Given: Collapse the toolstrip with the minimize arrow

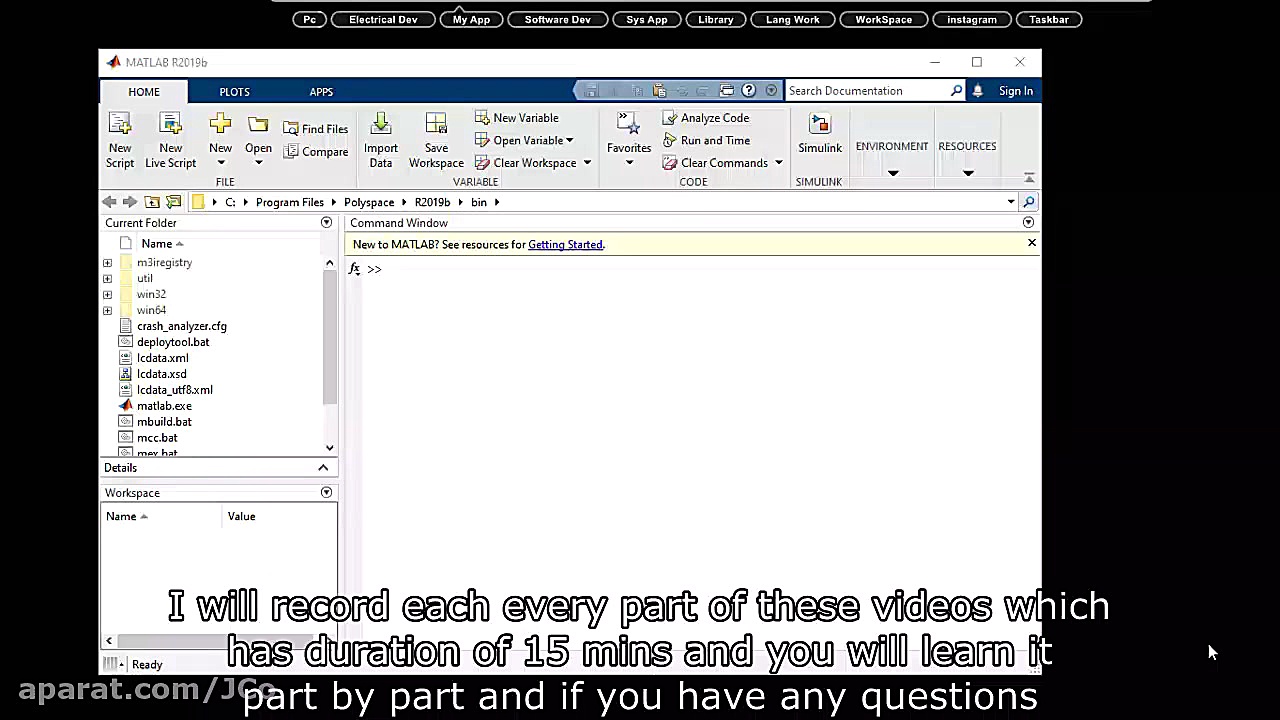Looking at the screenshot, I should click(1029, 178).
